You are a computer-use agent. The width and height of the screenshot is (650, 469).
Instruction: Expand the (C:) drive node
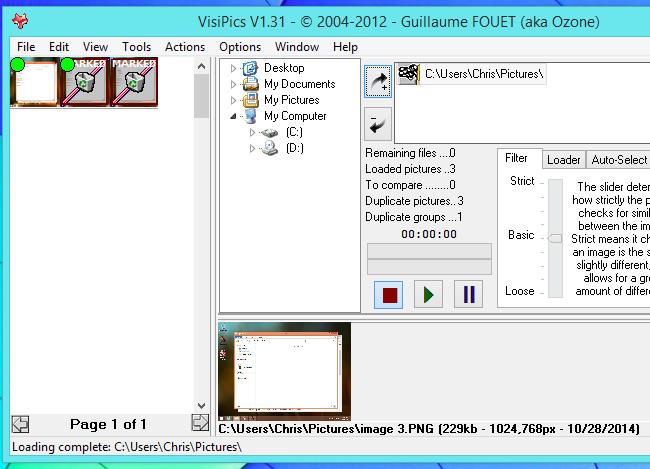252,133
